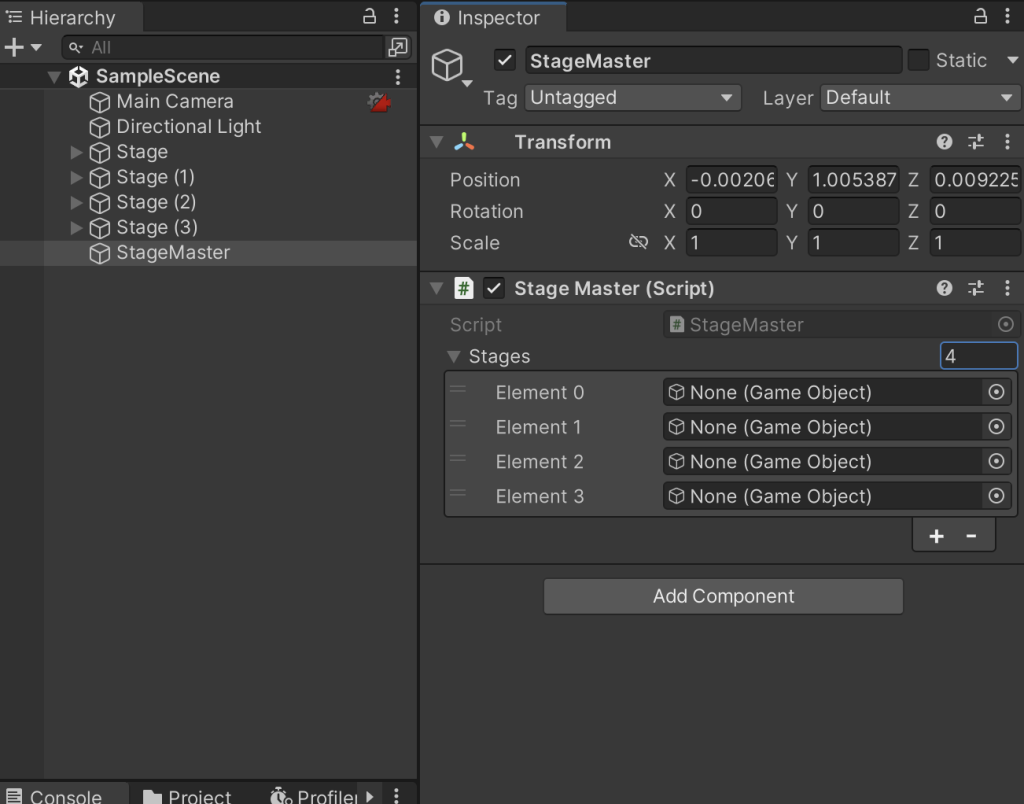The height and width of the screenshot is (804, 1024).
Task: Open the Static flags dropdown arrow
Action: click(x=1012, y=60)
